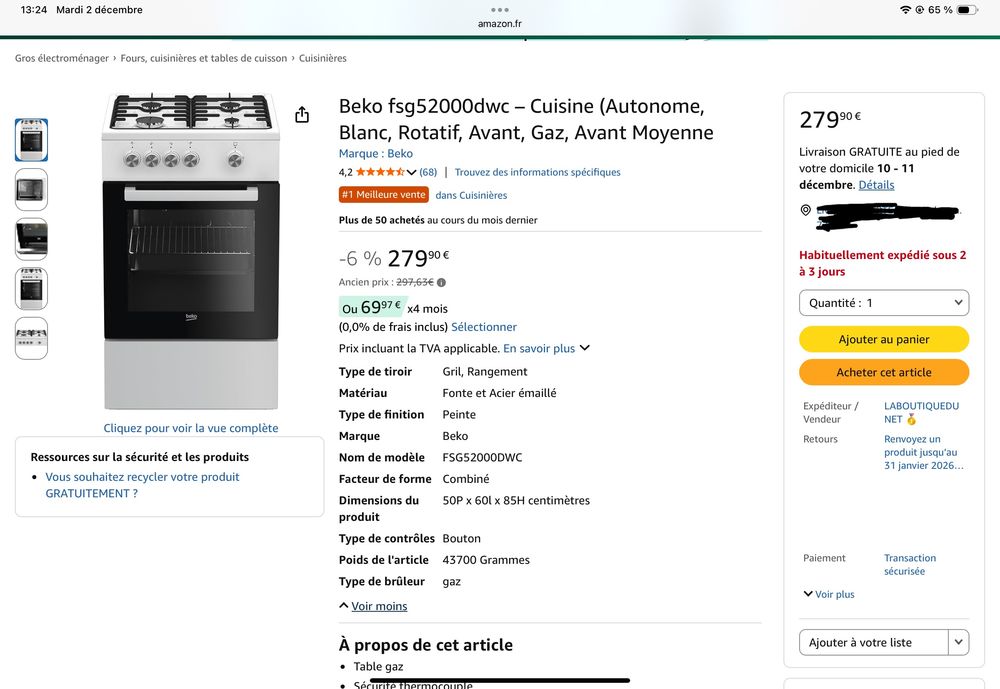The width and height of the screenshot is (1000, 689).
Task: Click Cliquez pour voir la vue complète
Action: pyautogui.click(x=191, y=428)
